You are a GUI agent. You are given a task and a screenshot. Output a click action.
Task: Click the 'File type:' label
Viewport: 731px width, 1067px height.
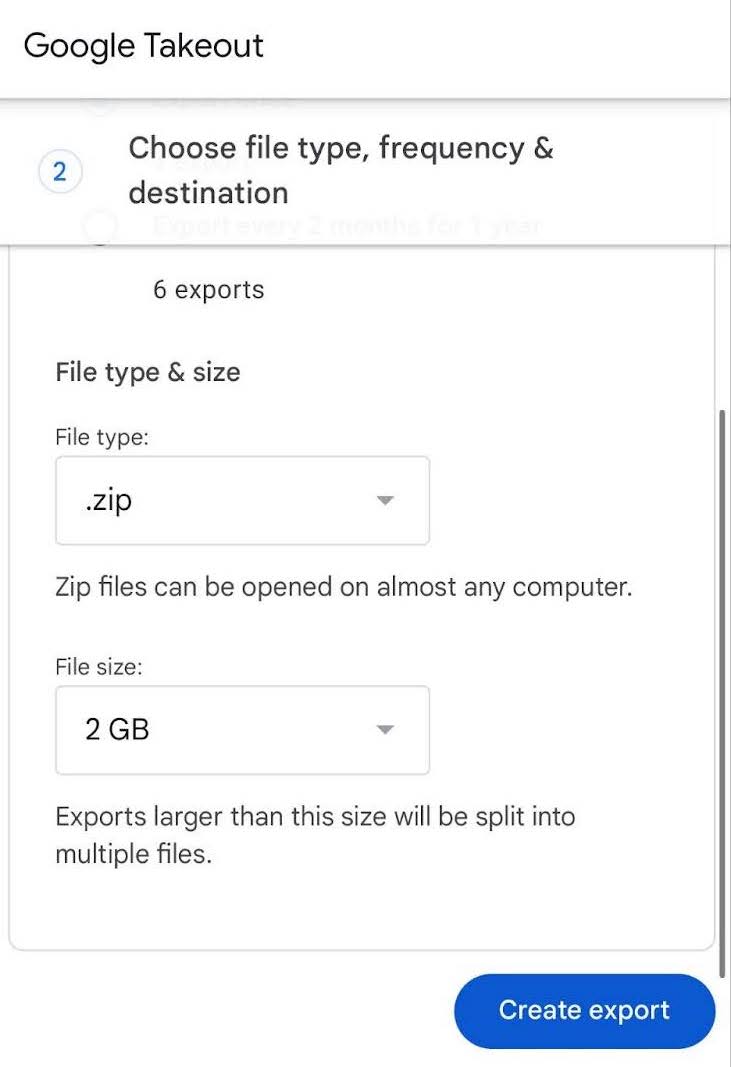pos(102,437)
